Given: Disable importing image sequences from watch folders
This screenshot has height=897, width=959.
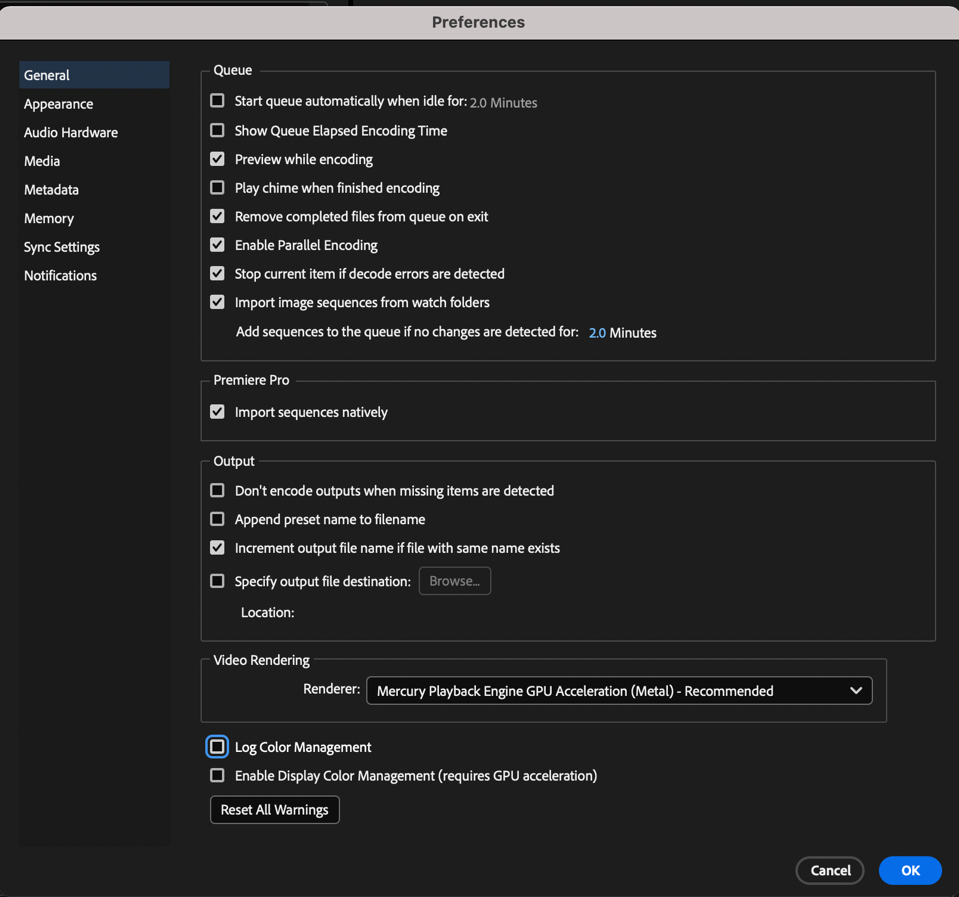Looking at the screenshot, I should click(x=217, y=302).
